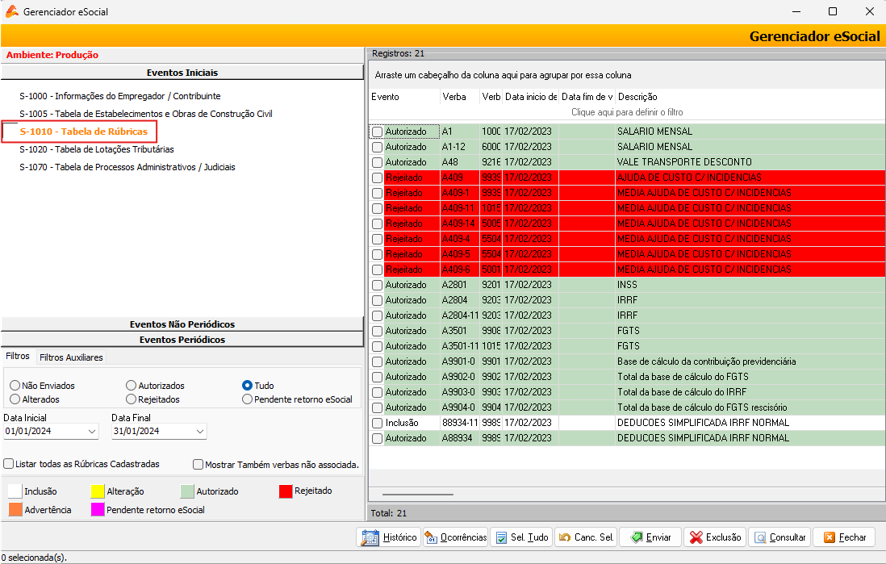Click the Data Final date field 31/01/2024
Screen dimensions: 886x564
click(159, 431)
